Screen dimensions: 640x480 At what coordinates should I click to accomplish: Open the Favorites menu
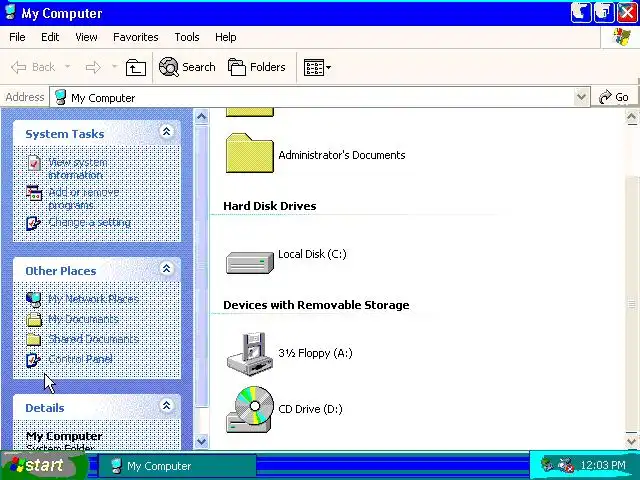pos(136,37)
